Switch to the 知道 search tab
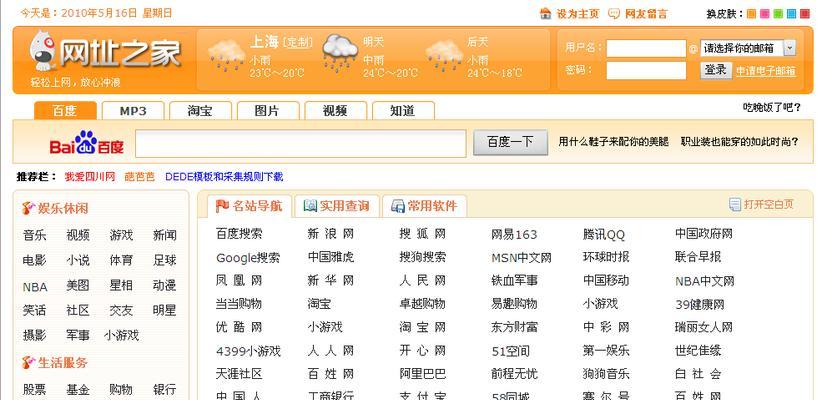Image resolution: width=822 pixels, height=400 pixels. click(403, 111)
